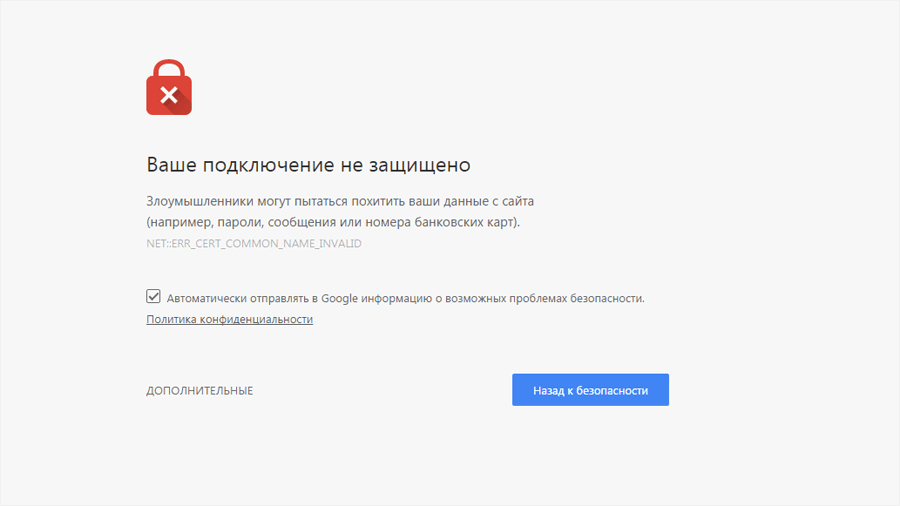Click the word 'Google' in checkbox label
The image size is (900, 506).
click(x=341, y=298)
